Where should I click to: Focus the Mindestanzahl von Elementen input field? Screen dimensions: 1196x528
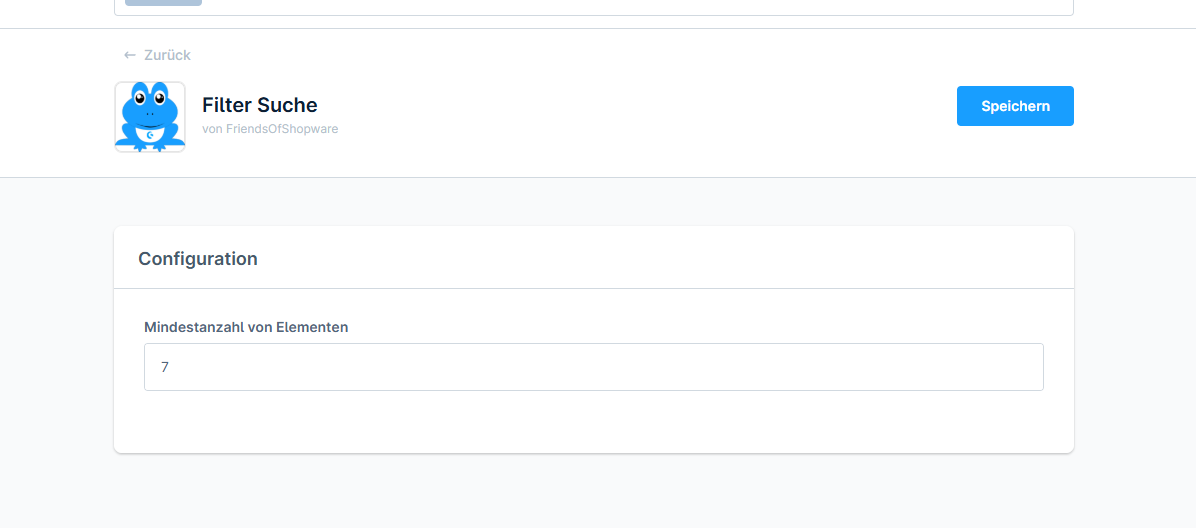tap(594, 367)
